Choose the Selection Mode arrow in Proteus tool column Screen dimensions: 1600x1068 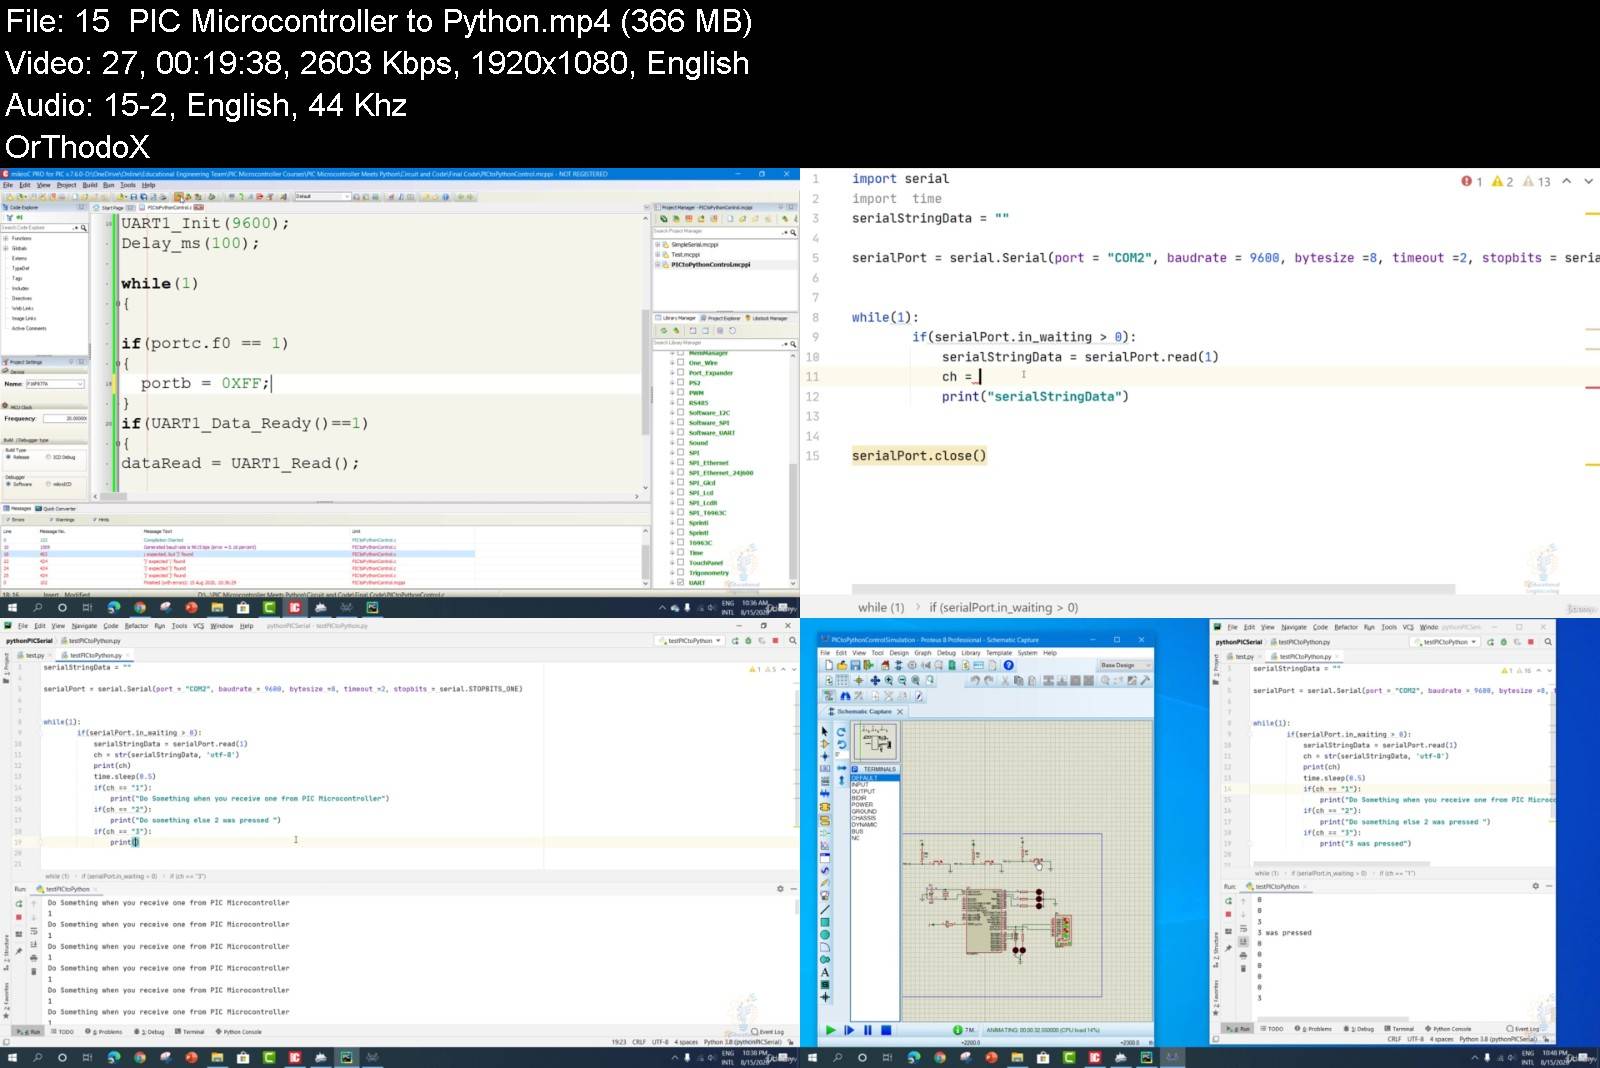point(825,731)
